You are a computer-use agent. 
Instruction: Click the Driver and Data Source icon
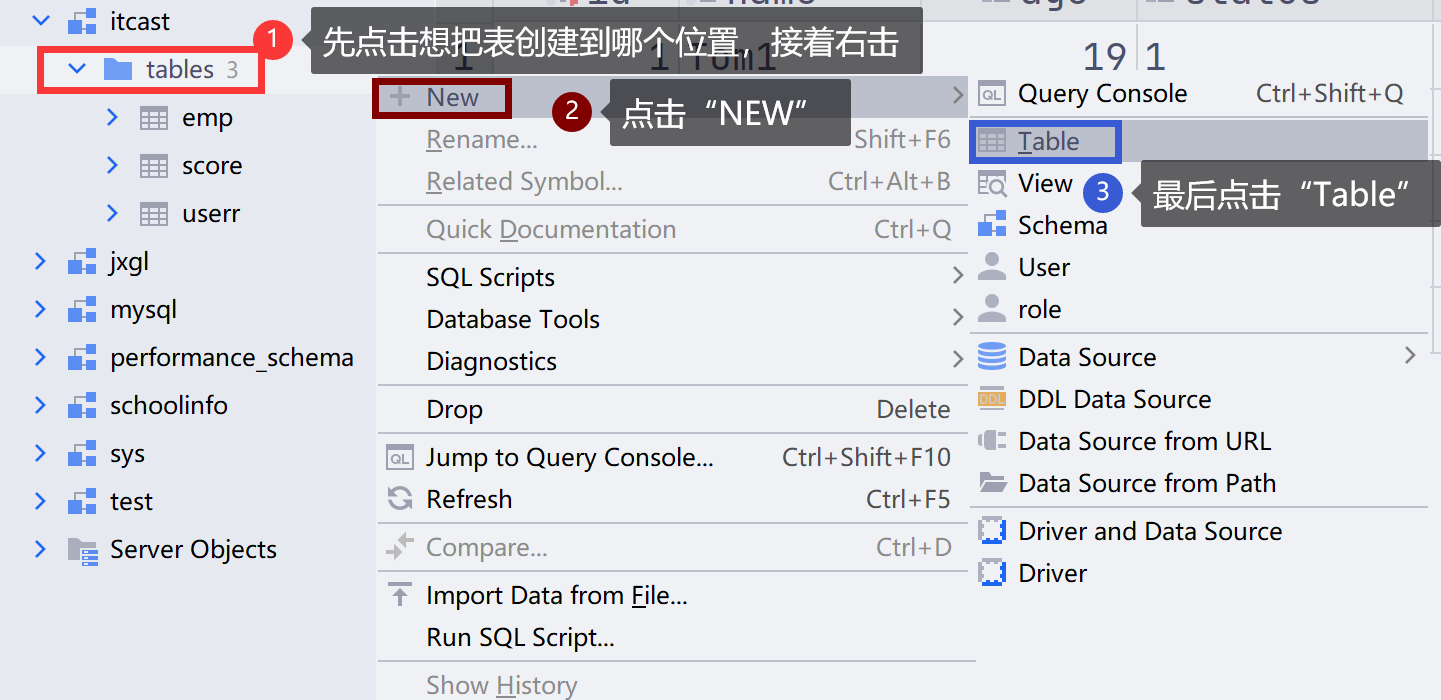[992, 531]
